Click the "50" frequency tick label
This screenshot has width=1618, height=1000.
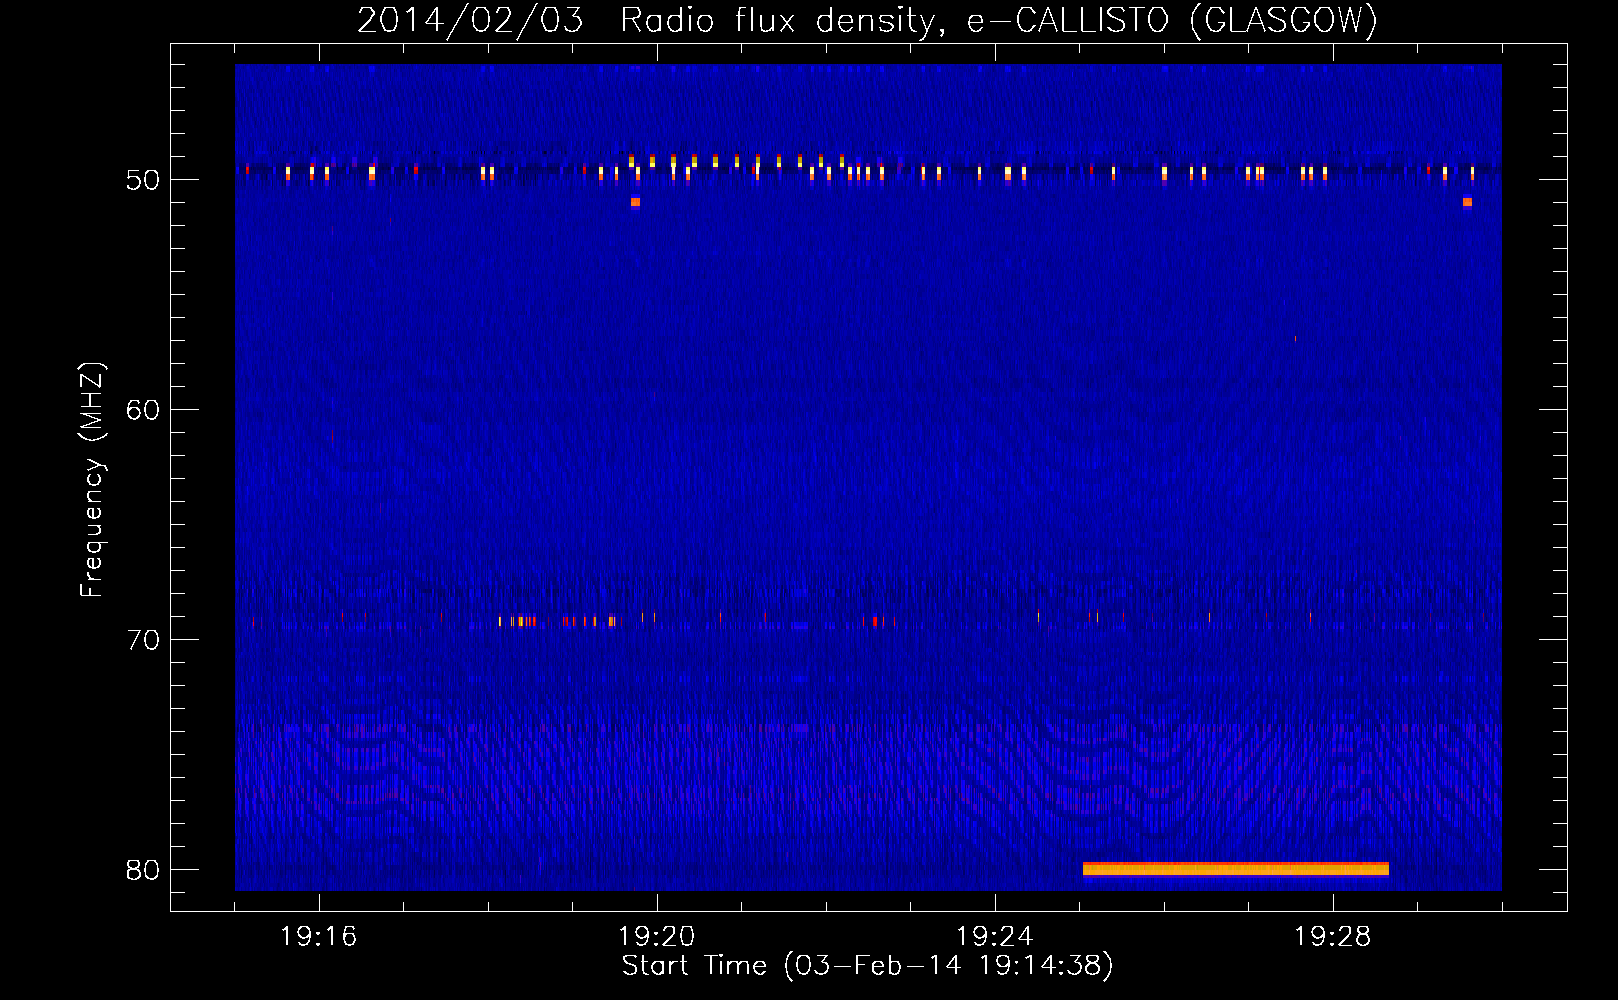click(143, 180)
